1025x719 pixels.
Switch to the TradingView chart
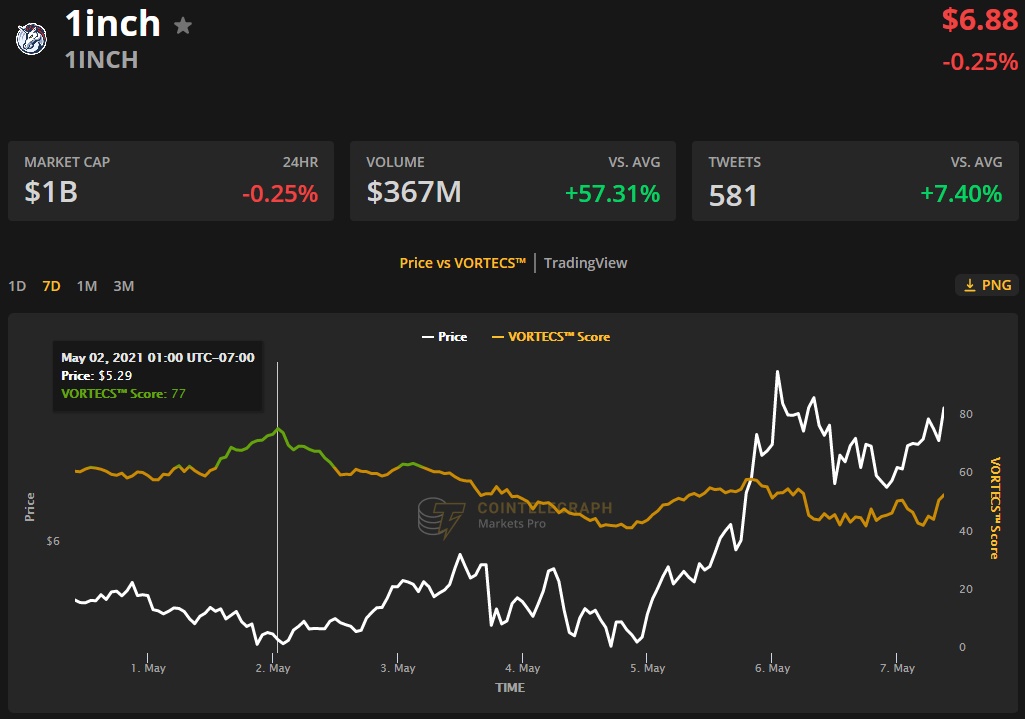585,263
